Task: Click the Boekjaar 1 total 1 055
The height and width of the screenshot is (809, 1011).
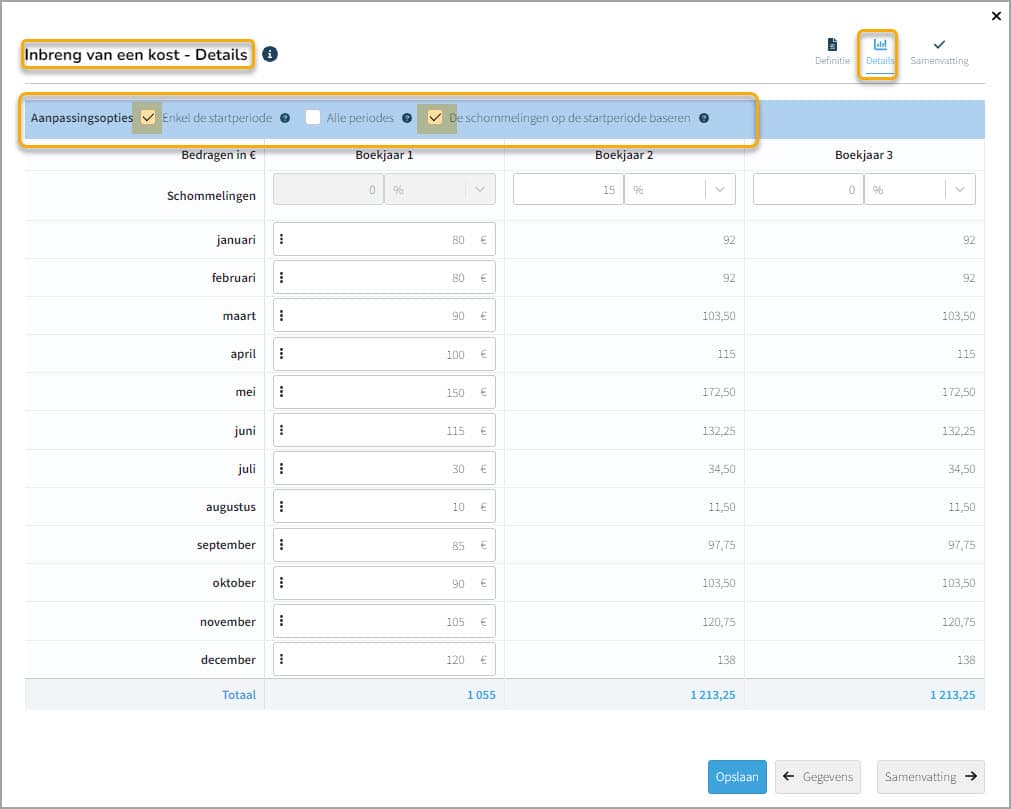Action: [x=481, y=695]
